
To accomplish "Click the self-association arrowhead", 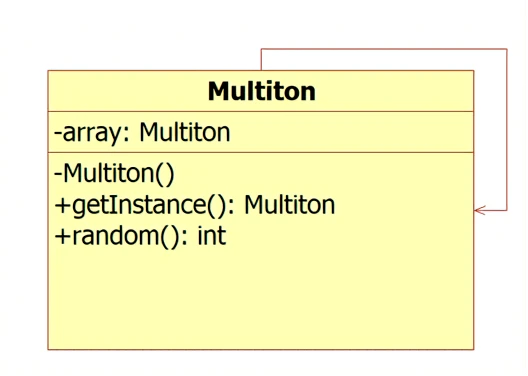I will click(480, 210).
